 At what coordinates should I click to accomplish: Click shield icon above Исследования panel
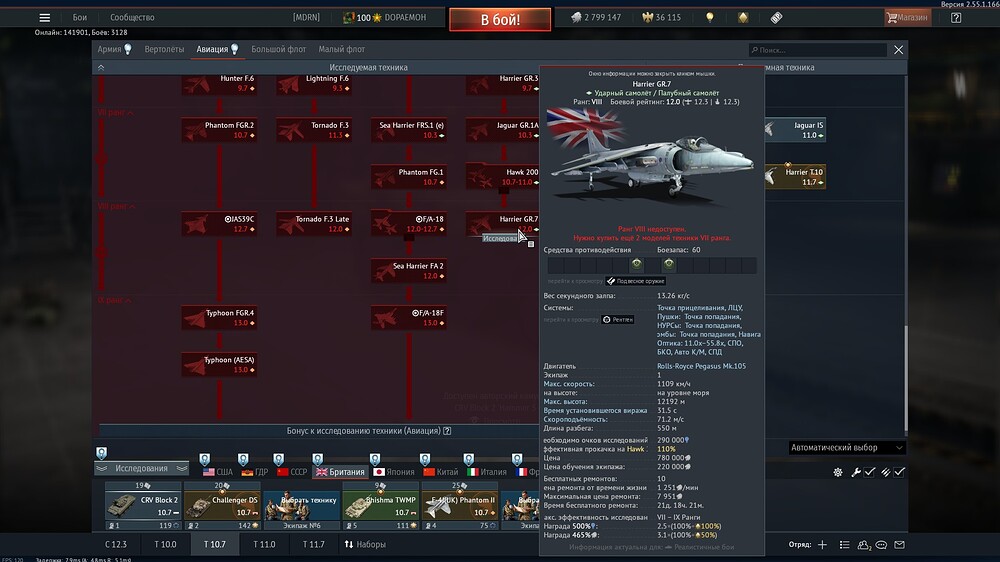(x=101, y=453)
